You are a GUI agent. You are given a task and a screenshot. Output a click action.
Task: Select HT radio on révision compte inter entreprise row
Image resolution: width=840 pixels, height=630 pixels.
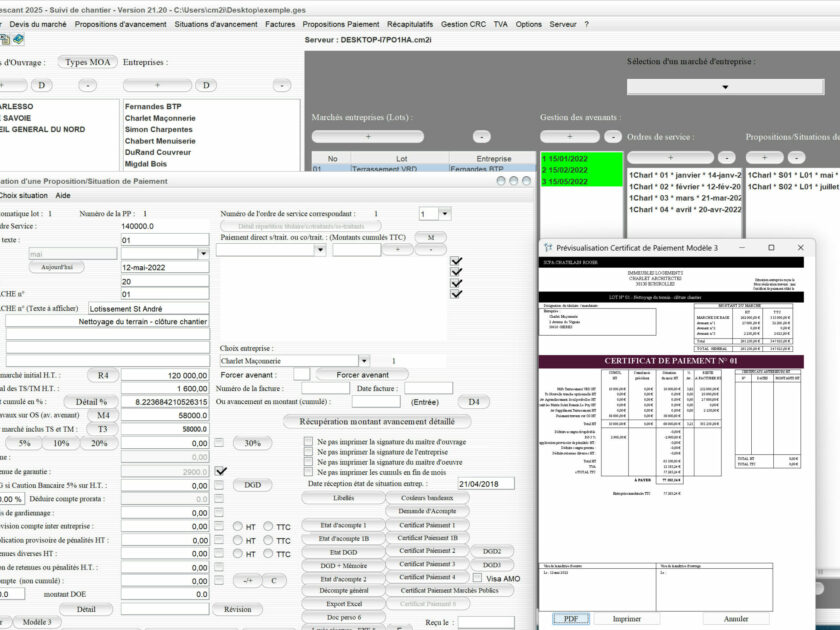point(237,527)
